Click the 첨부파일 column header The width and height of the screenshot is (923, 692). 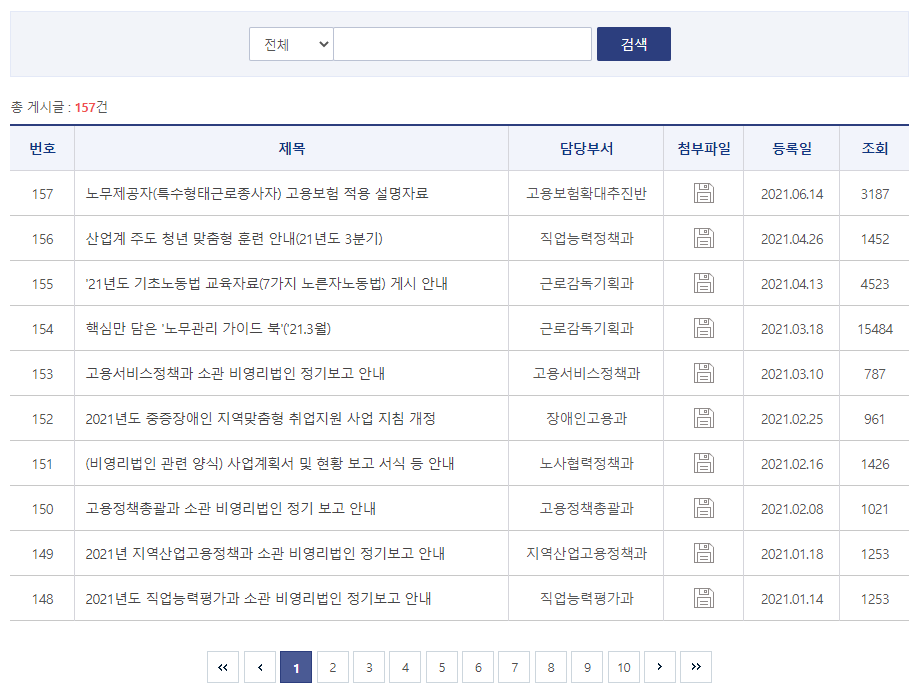pyautogui.click(x=703, y=148)
